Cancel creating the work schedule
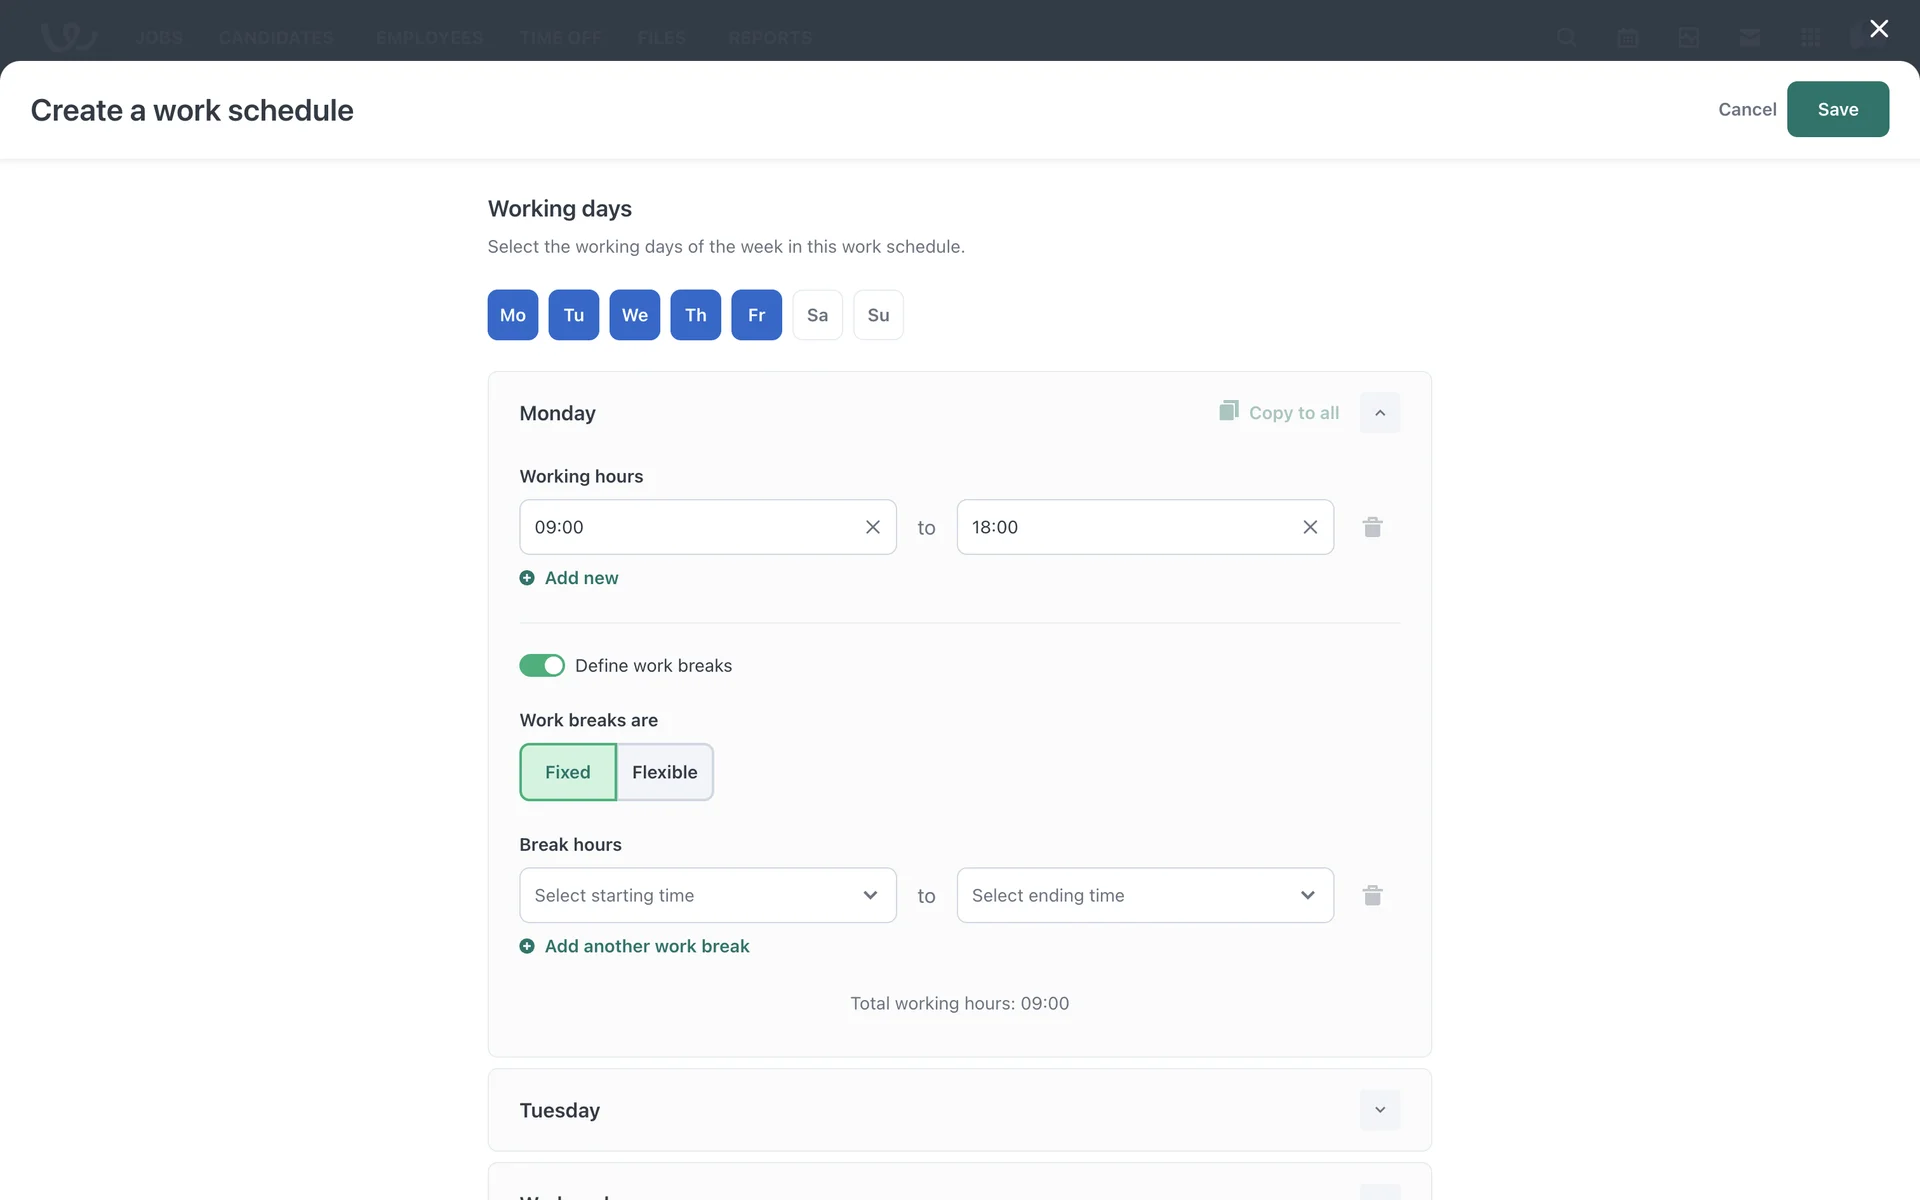 (x=1746, y=109)
